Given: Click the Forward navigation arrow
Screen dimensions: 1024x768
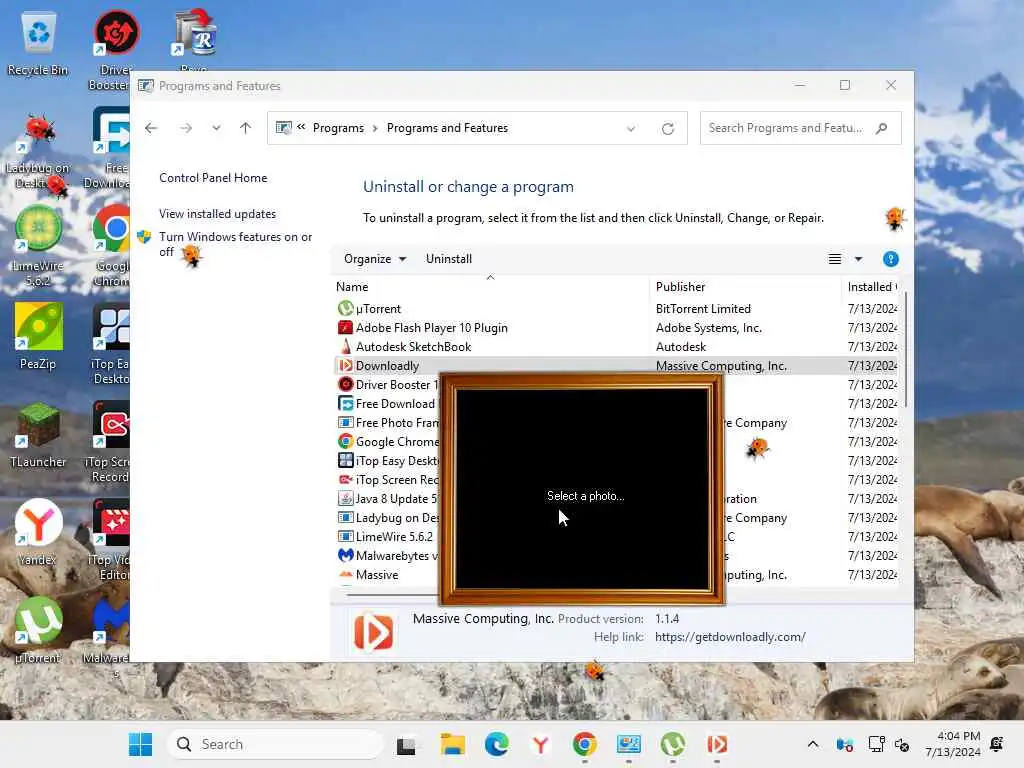Looking at the screenshot, I should coord(186,128).
